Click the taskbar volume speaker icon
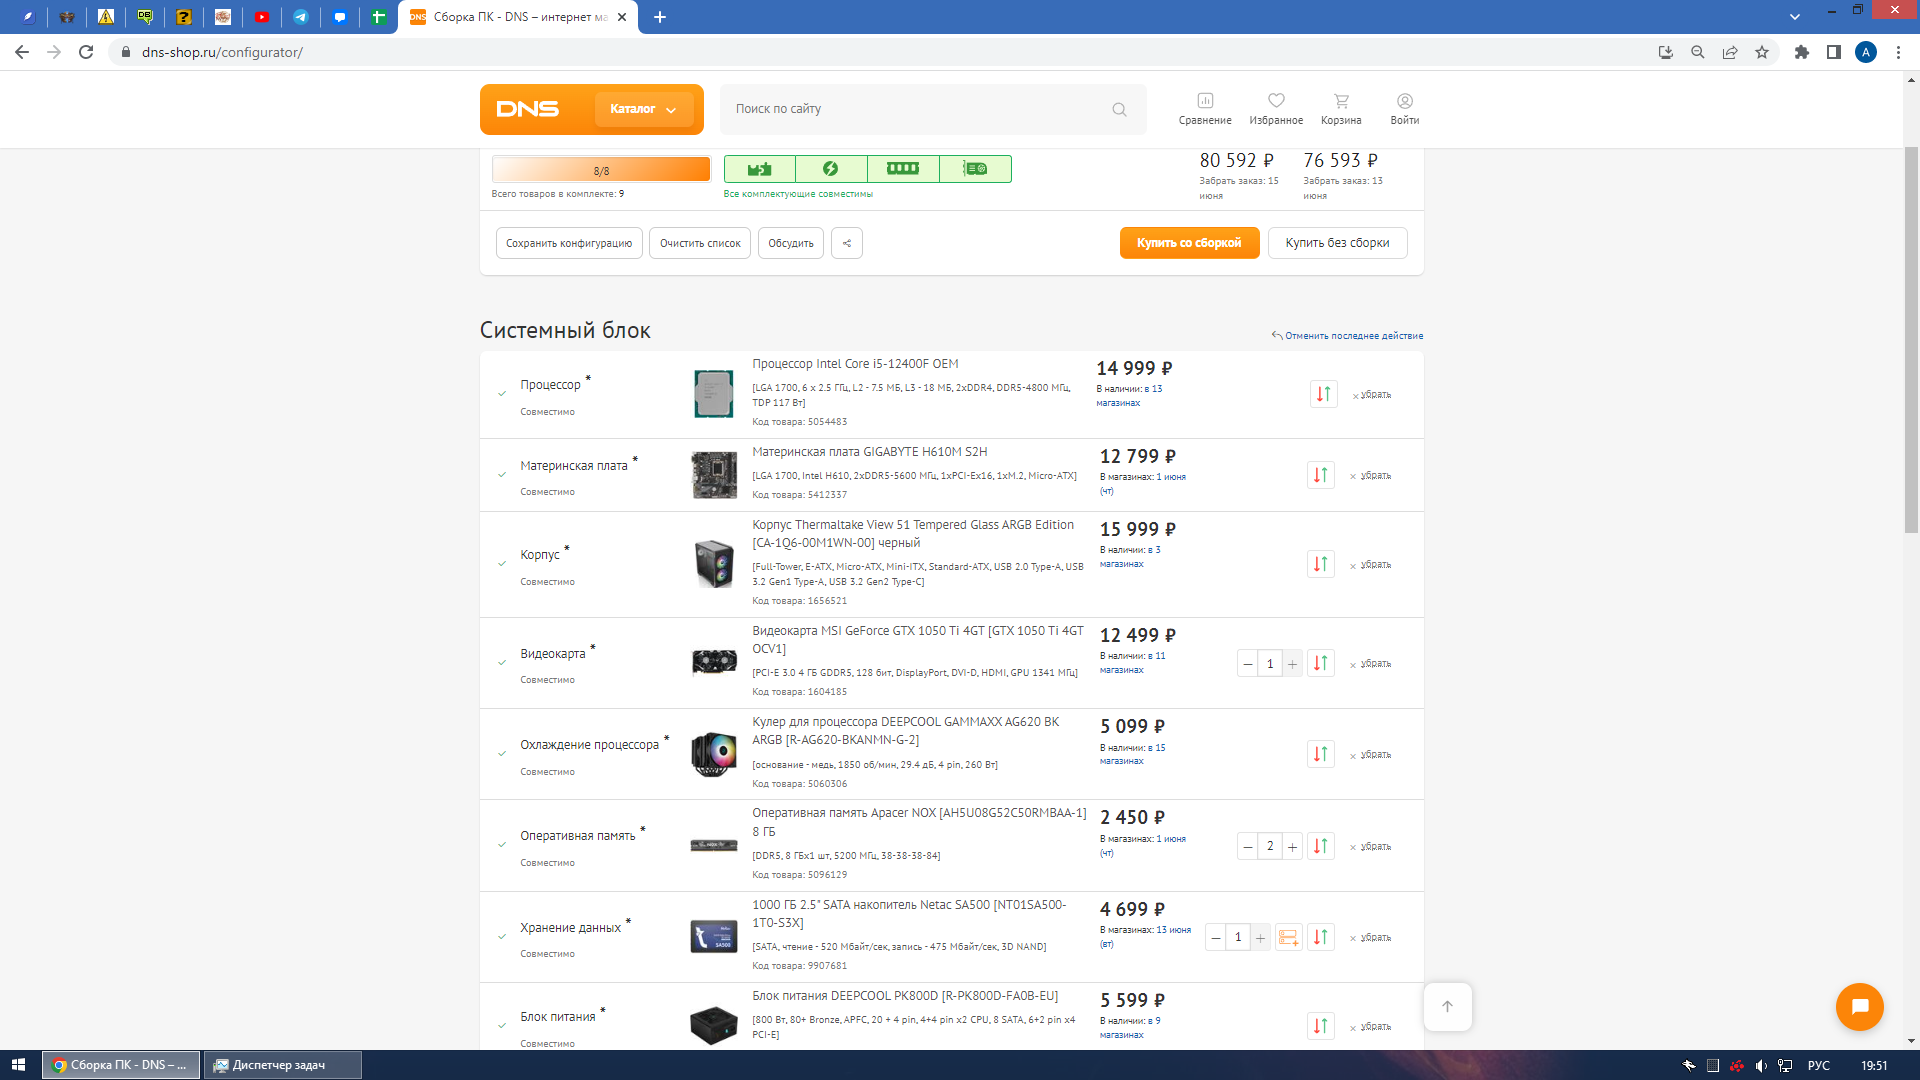 pos(1761,1065)
